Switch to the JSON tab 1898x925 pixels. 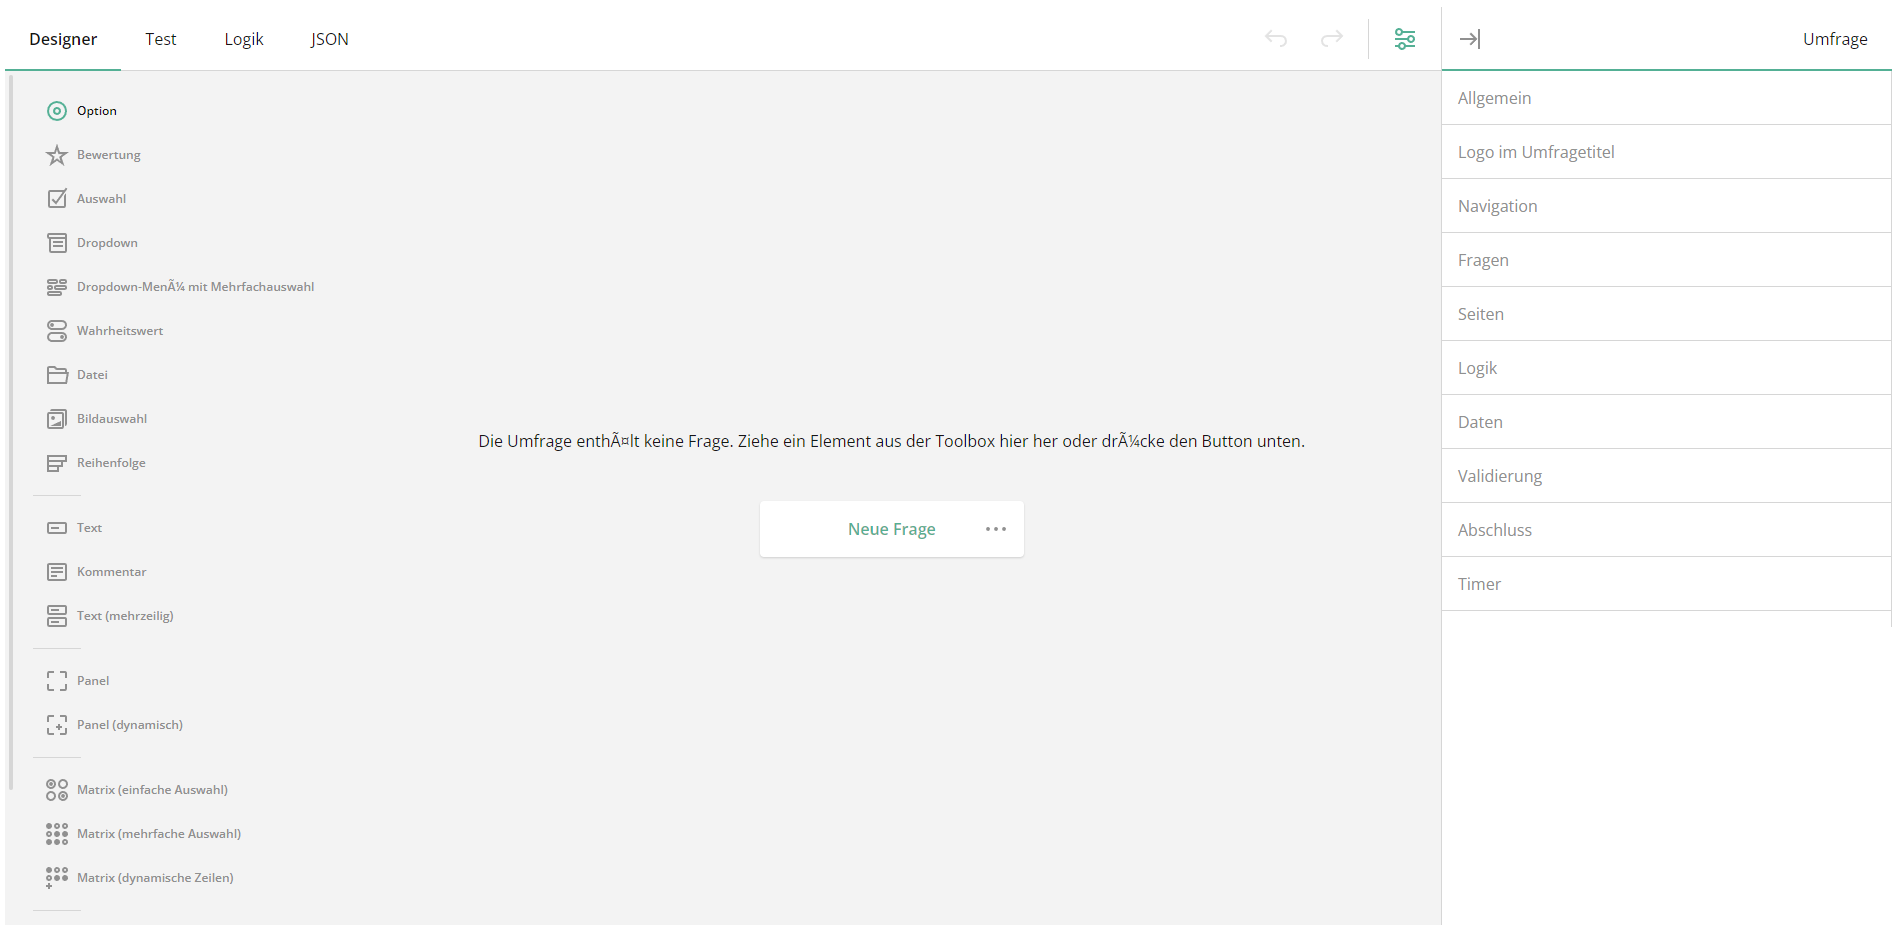tap(329, 39)
